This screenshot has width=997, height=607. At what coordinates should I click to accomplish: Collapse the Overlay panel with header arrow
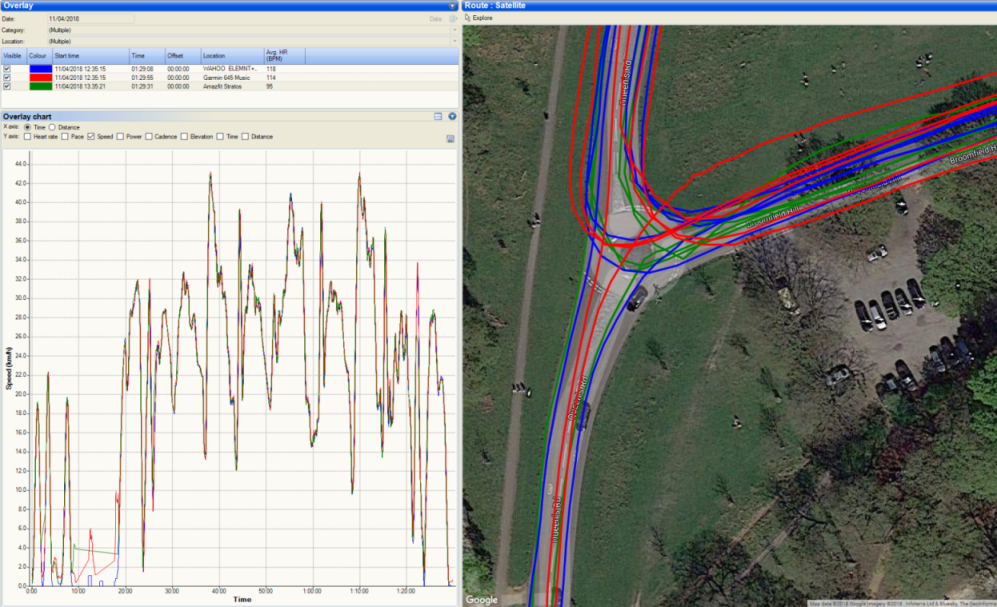click(453, 5)
